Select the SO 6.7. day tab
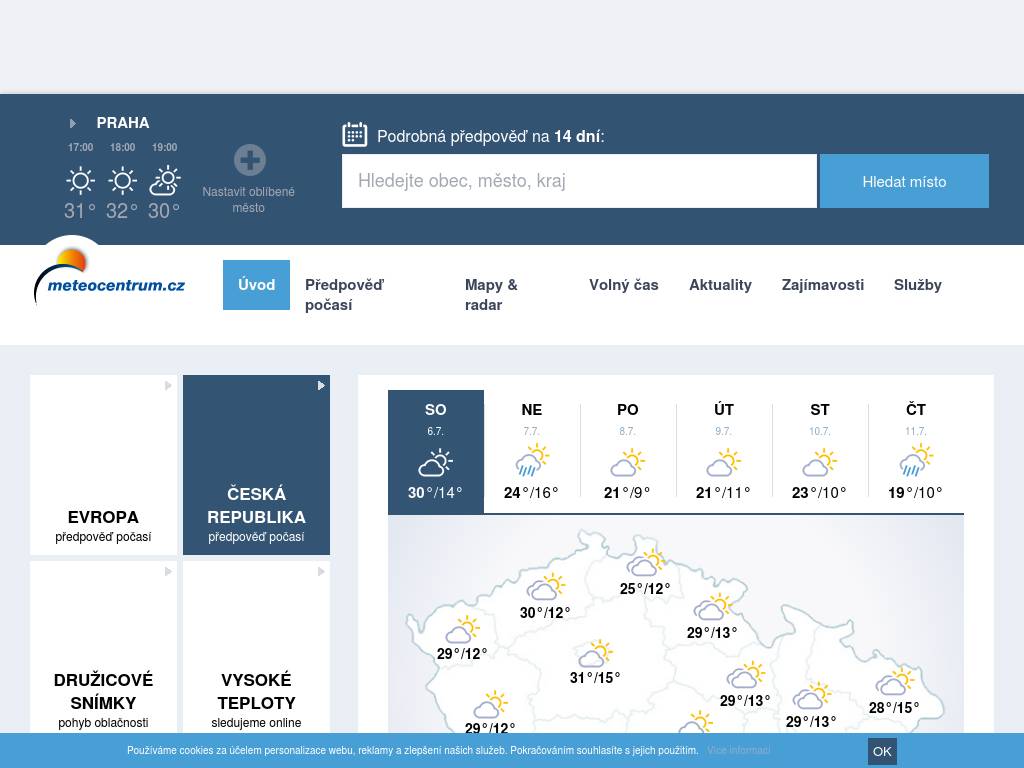 (x=436, y=451)
